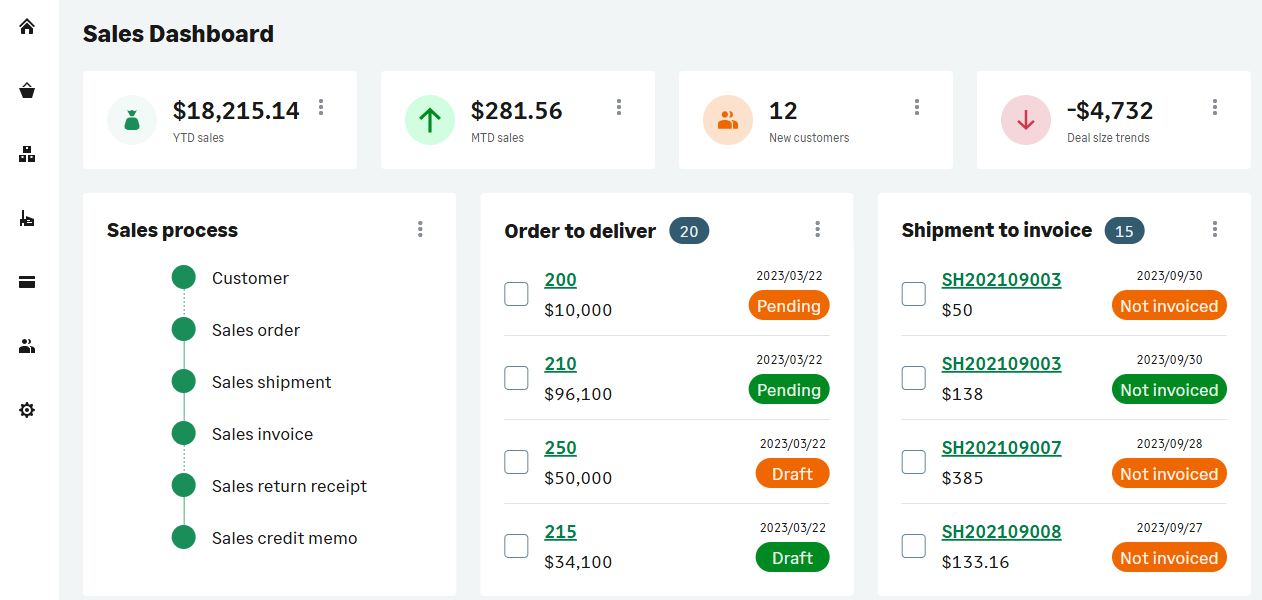Open the shopping basket sidebar icon
This screenshot has width=1262, height=600.
coord(27,91)
